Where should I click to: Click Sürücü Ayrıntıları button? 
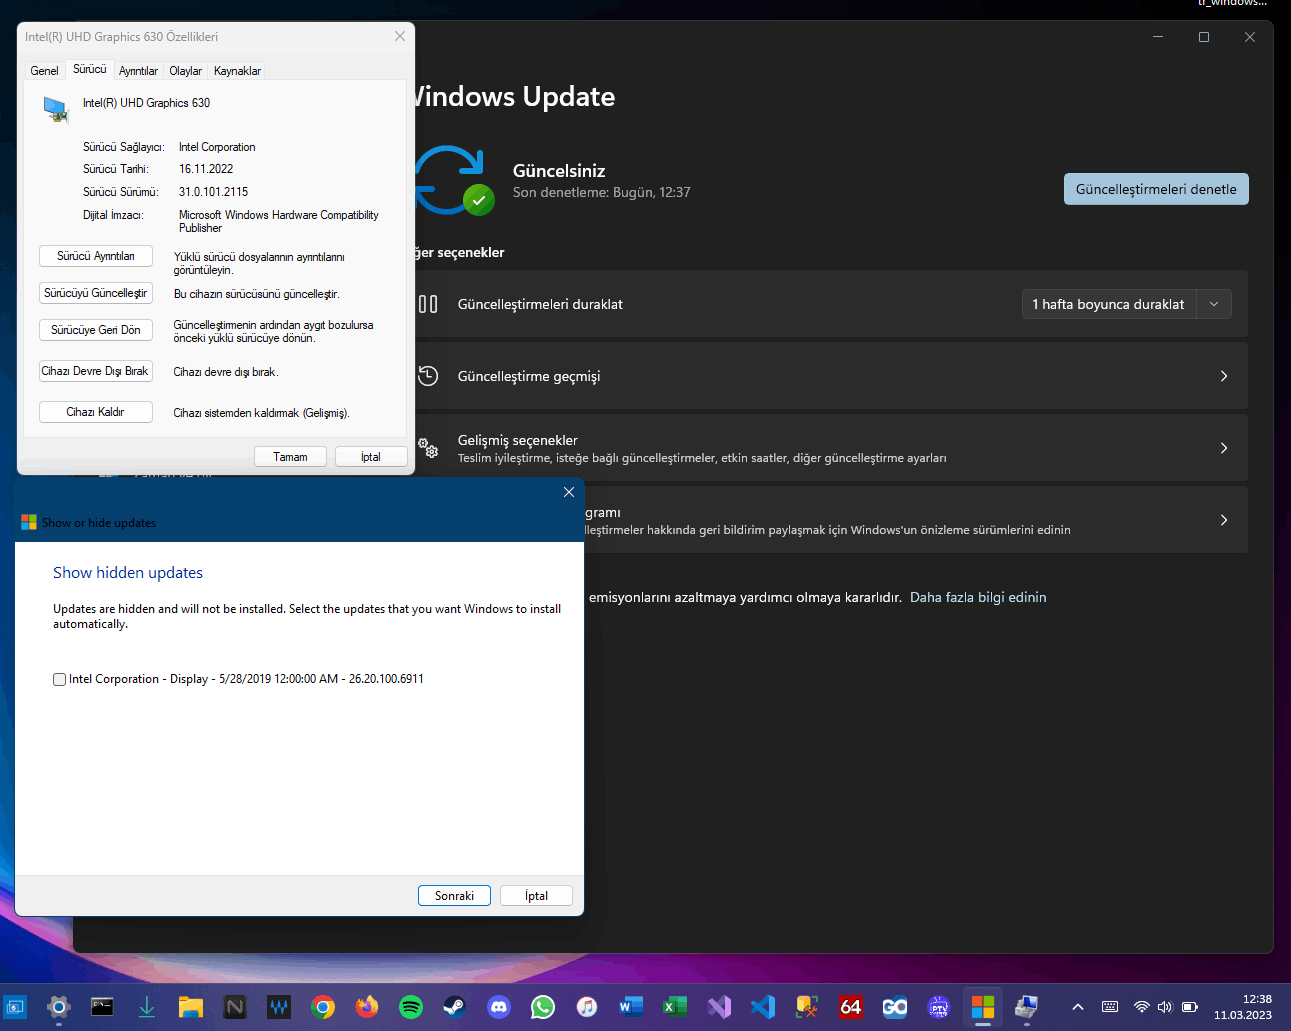point(96,256)
